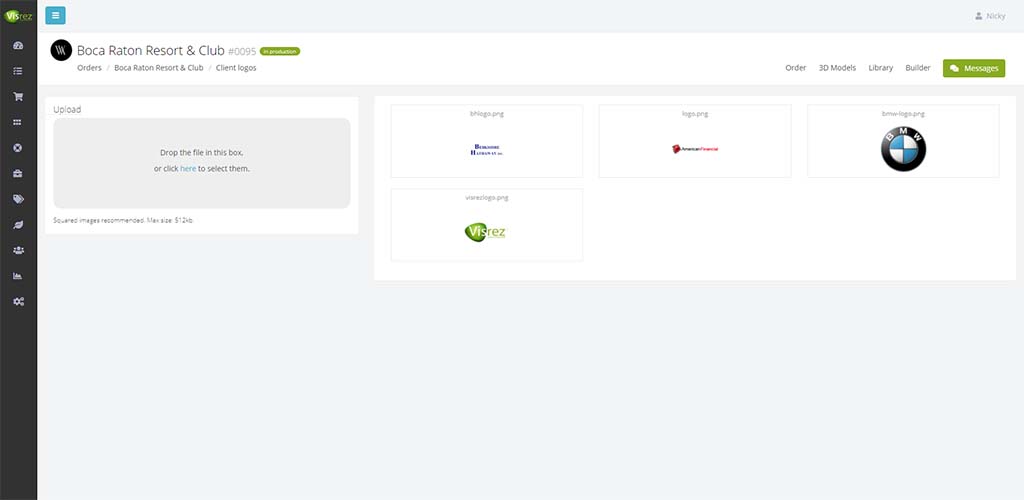The height and width of the screenshot is (500, 1024).
Task: Click the order number #0095
Action: [x=242, y=51]
